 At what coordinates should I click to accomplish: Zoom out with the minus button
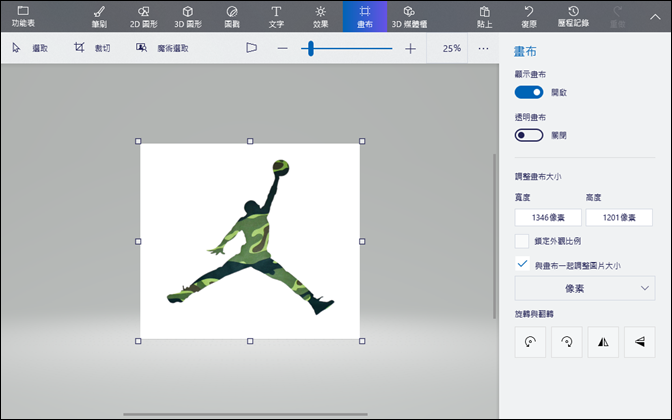coord(282,48)
